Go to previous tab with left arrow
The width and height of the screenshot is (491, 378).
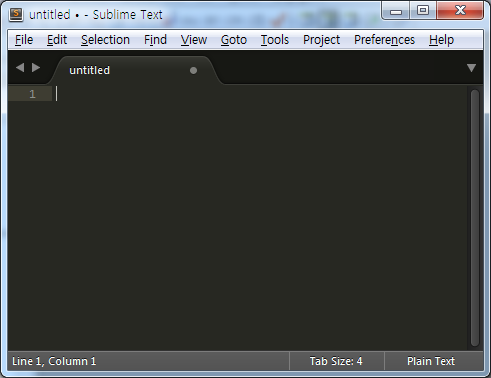click(x=20, y=68)
